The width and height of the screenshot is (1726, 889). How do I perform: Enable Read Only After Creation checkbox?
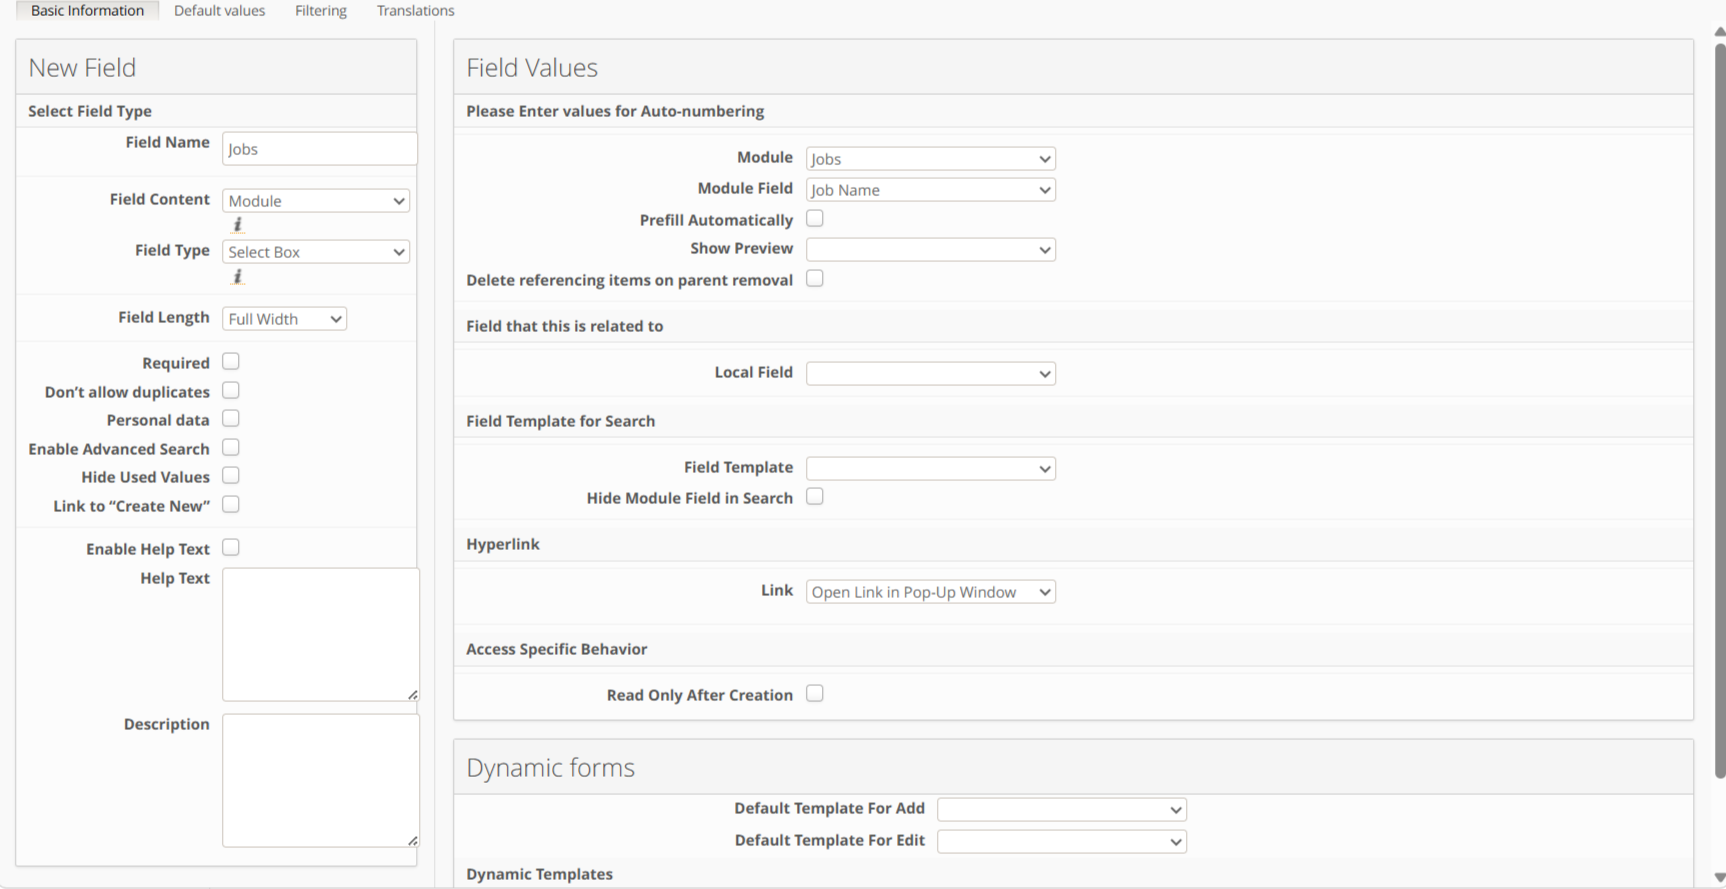point(815,694)
